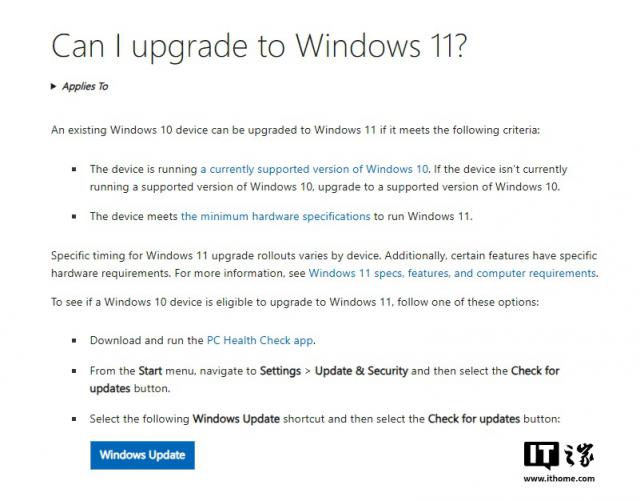Click the Specific timing for Windows 11 paragraph
Viewport: 640px width, 501px height.
(325, 264)
